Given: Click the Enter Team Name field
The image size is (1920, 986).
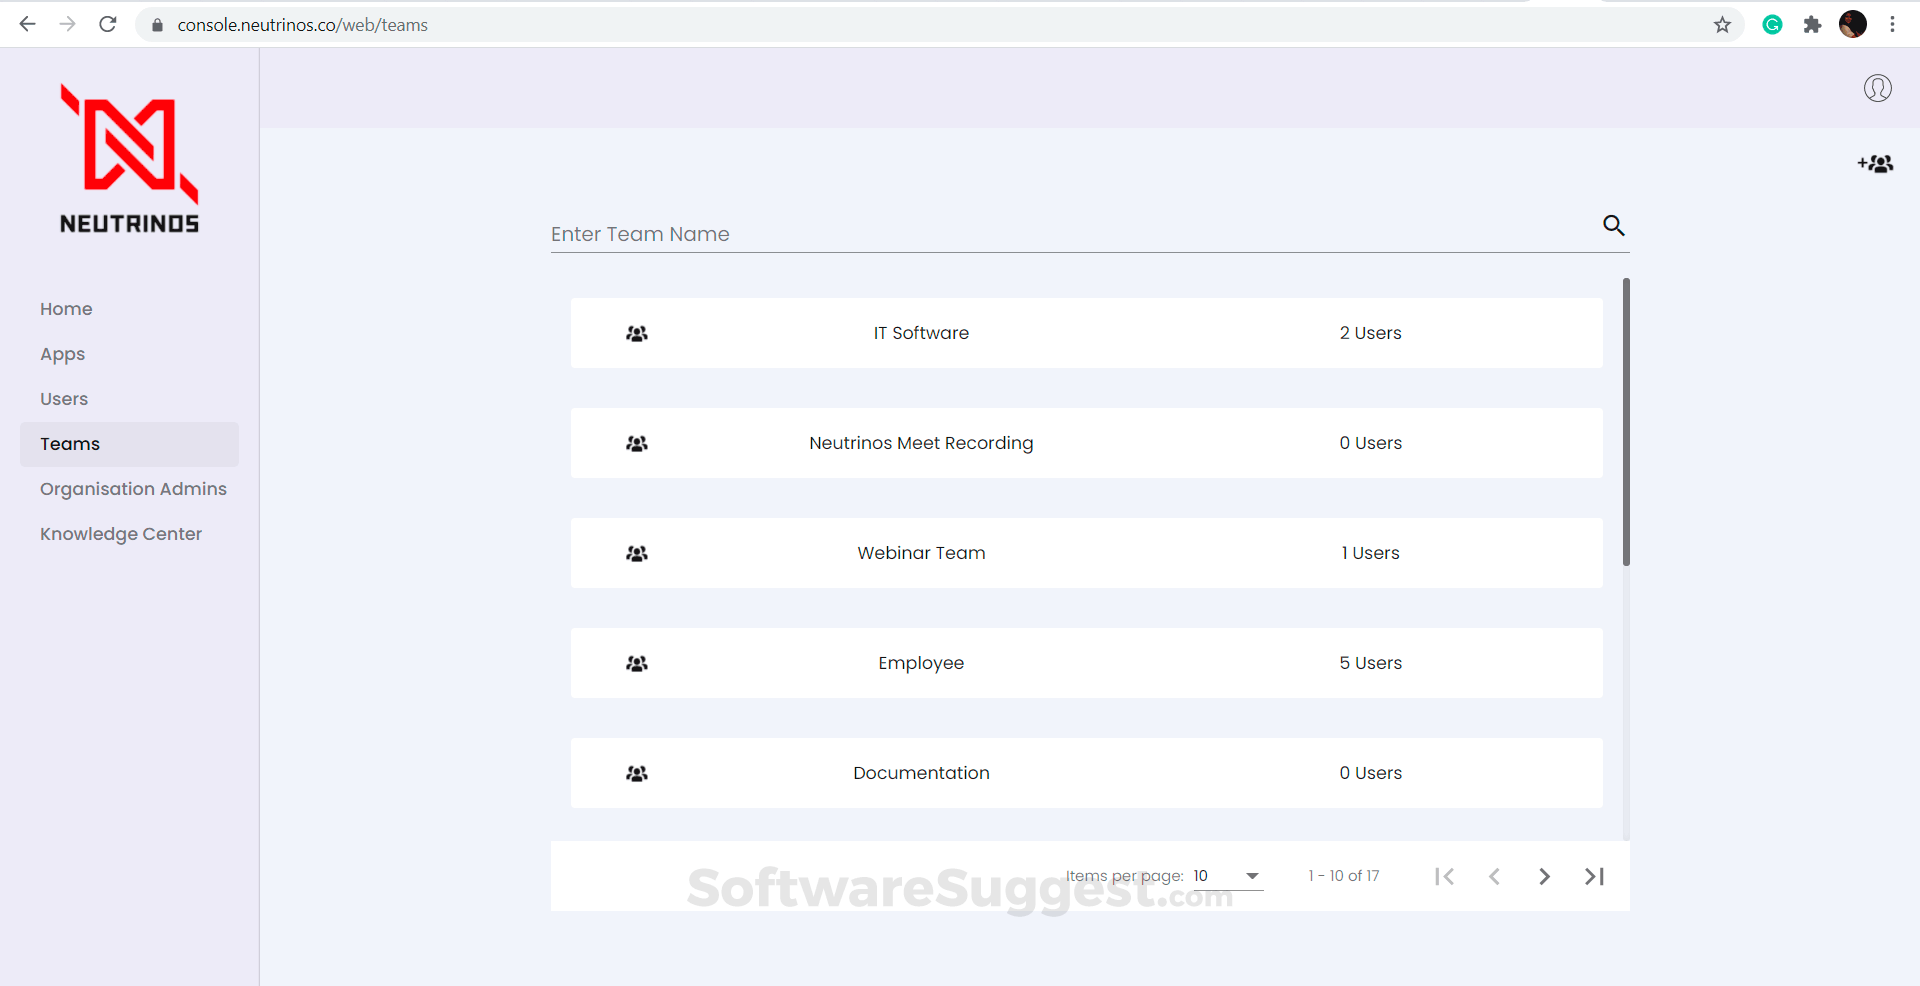Looking at the screenshot, I should pos(1070,234).
